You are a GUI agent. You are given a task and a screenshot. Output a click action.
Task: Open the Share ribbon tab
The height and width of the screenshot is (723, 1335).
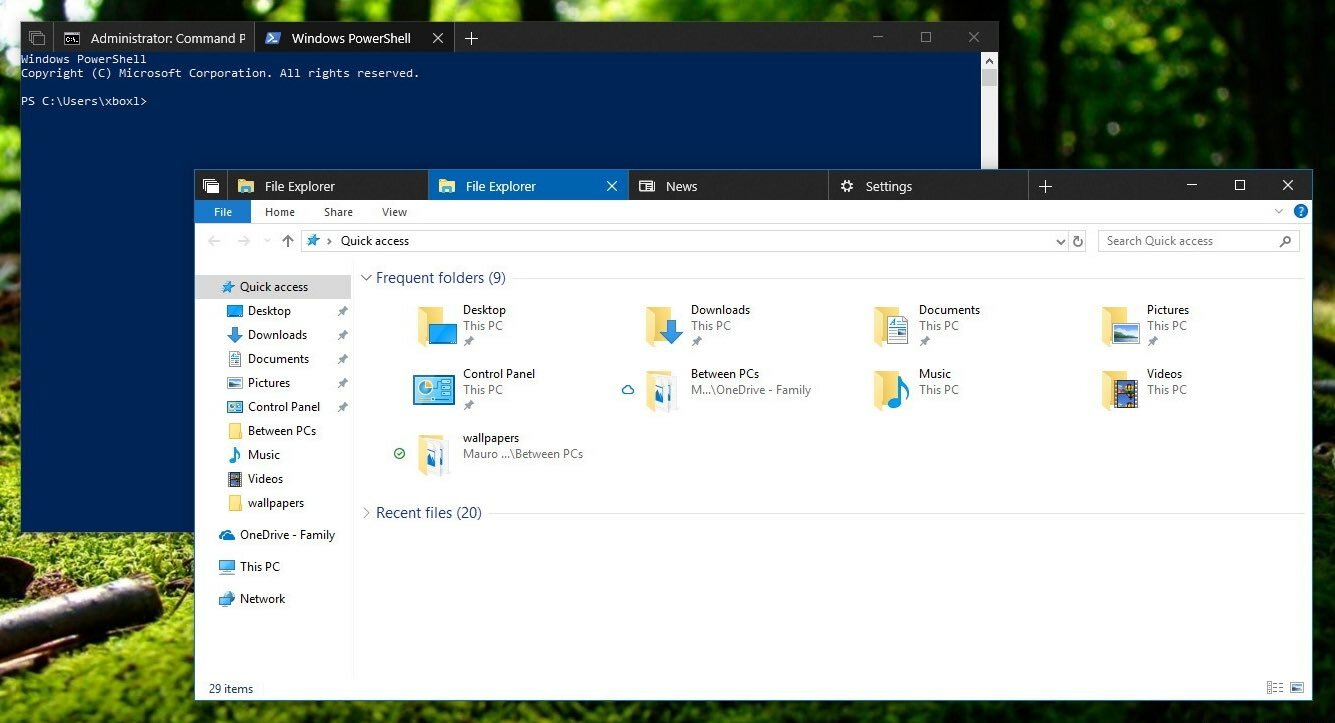pyautogui.click(x=338, y=212)
